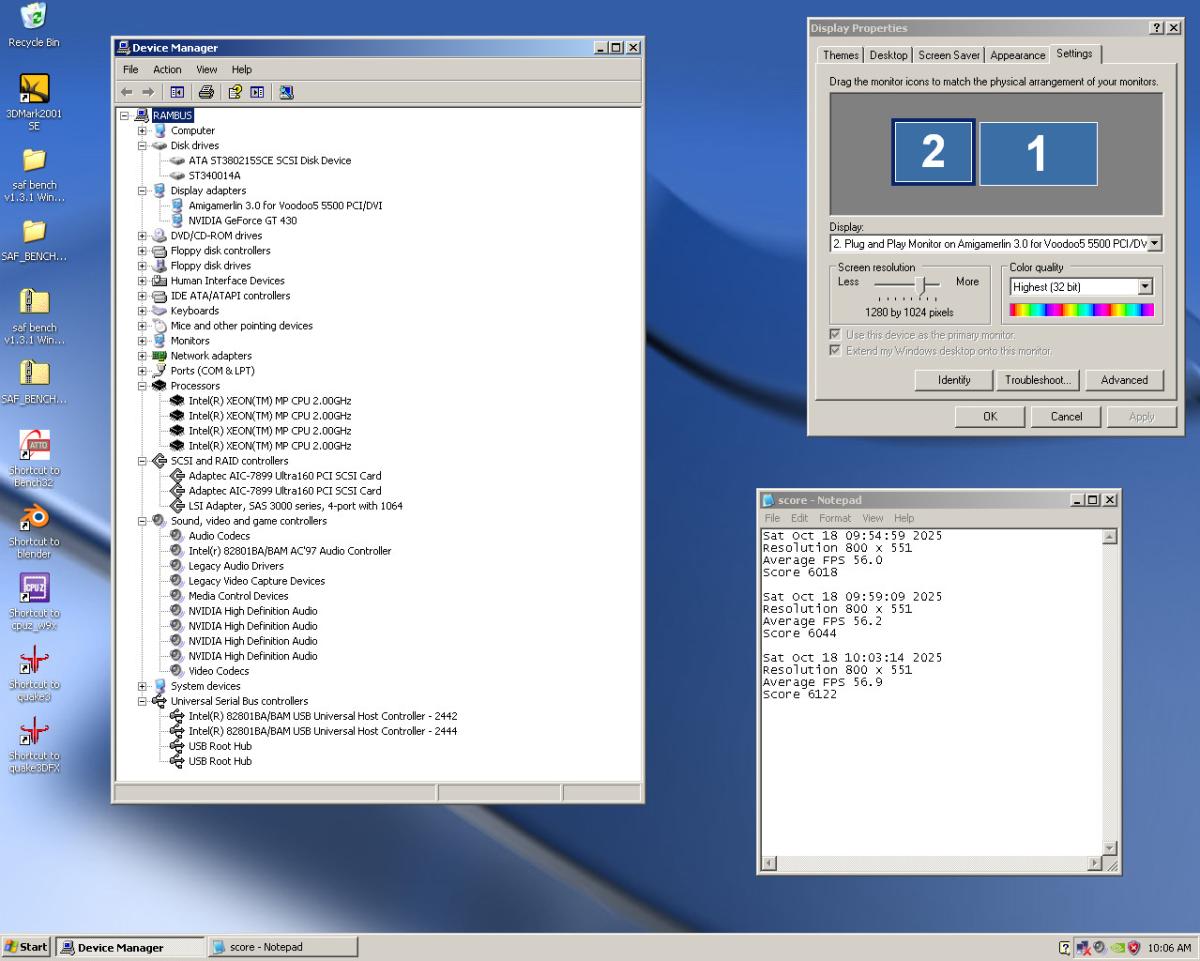Screen dimensions: 1200x961
Task: Select monitor 1 in the display arrangement
Action: [1037, 153]
